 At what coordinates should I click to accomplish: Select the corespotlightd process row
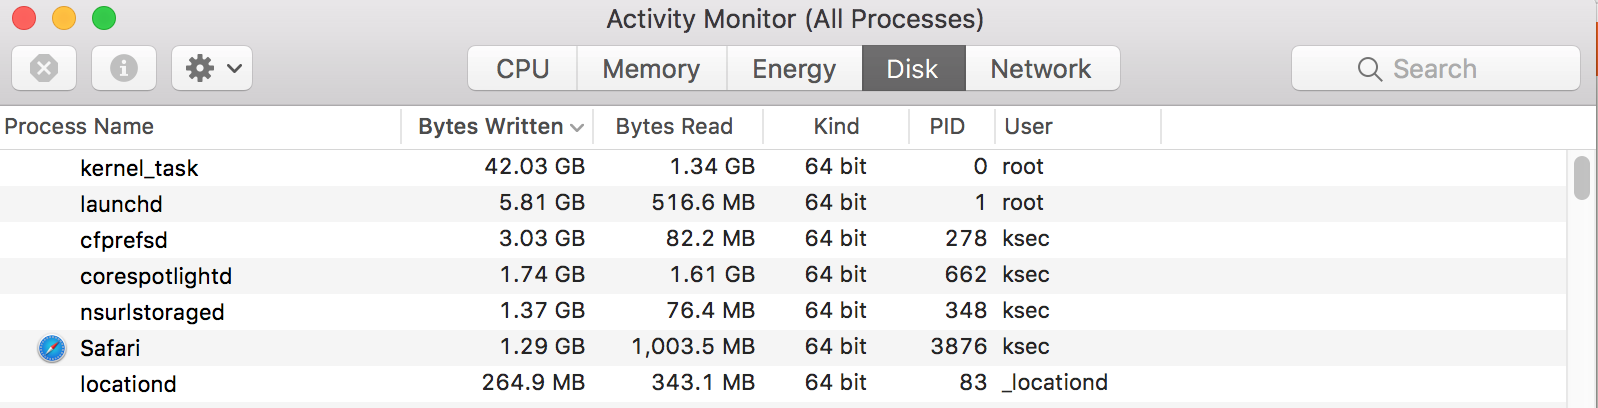[782, 275]
